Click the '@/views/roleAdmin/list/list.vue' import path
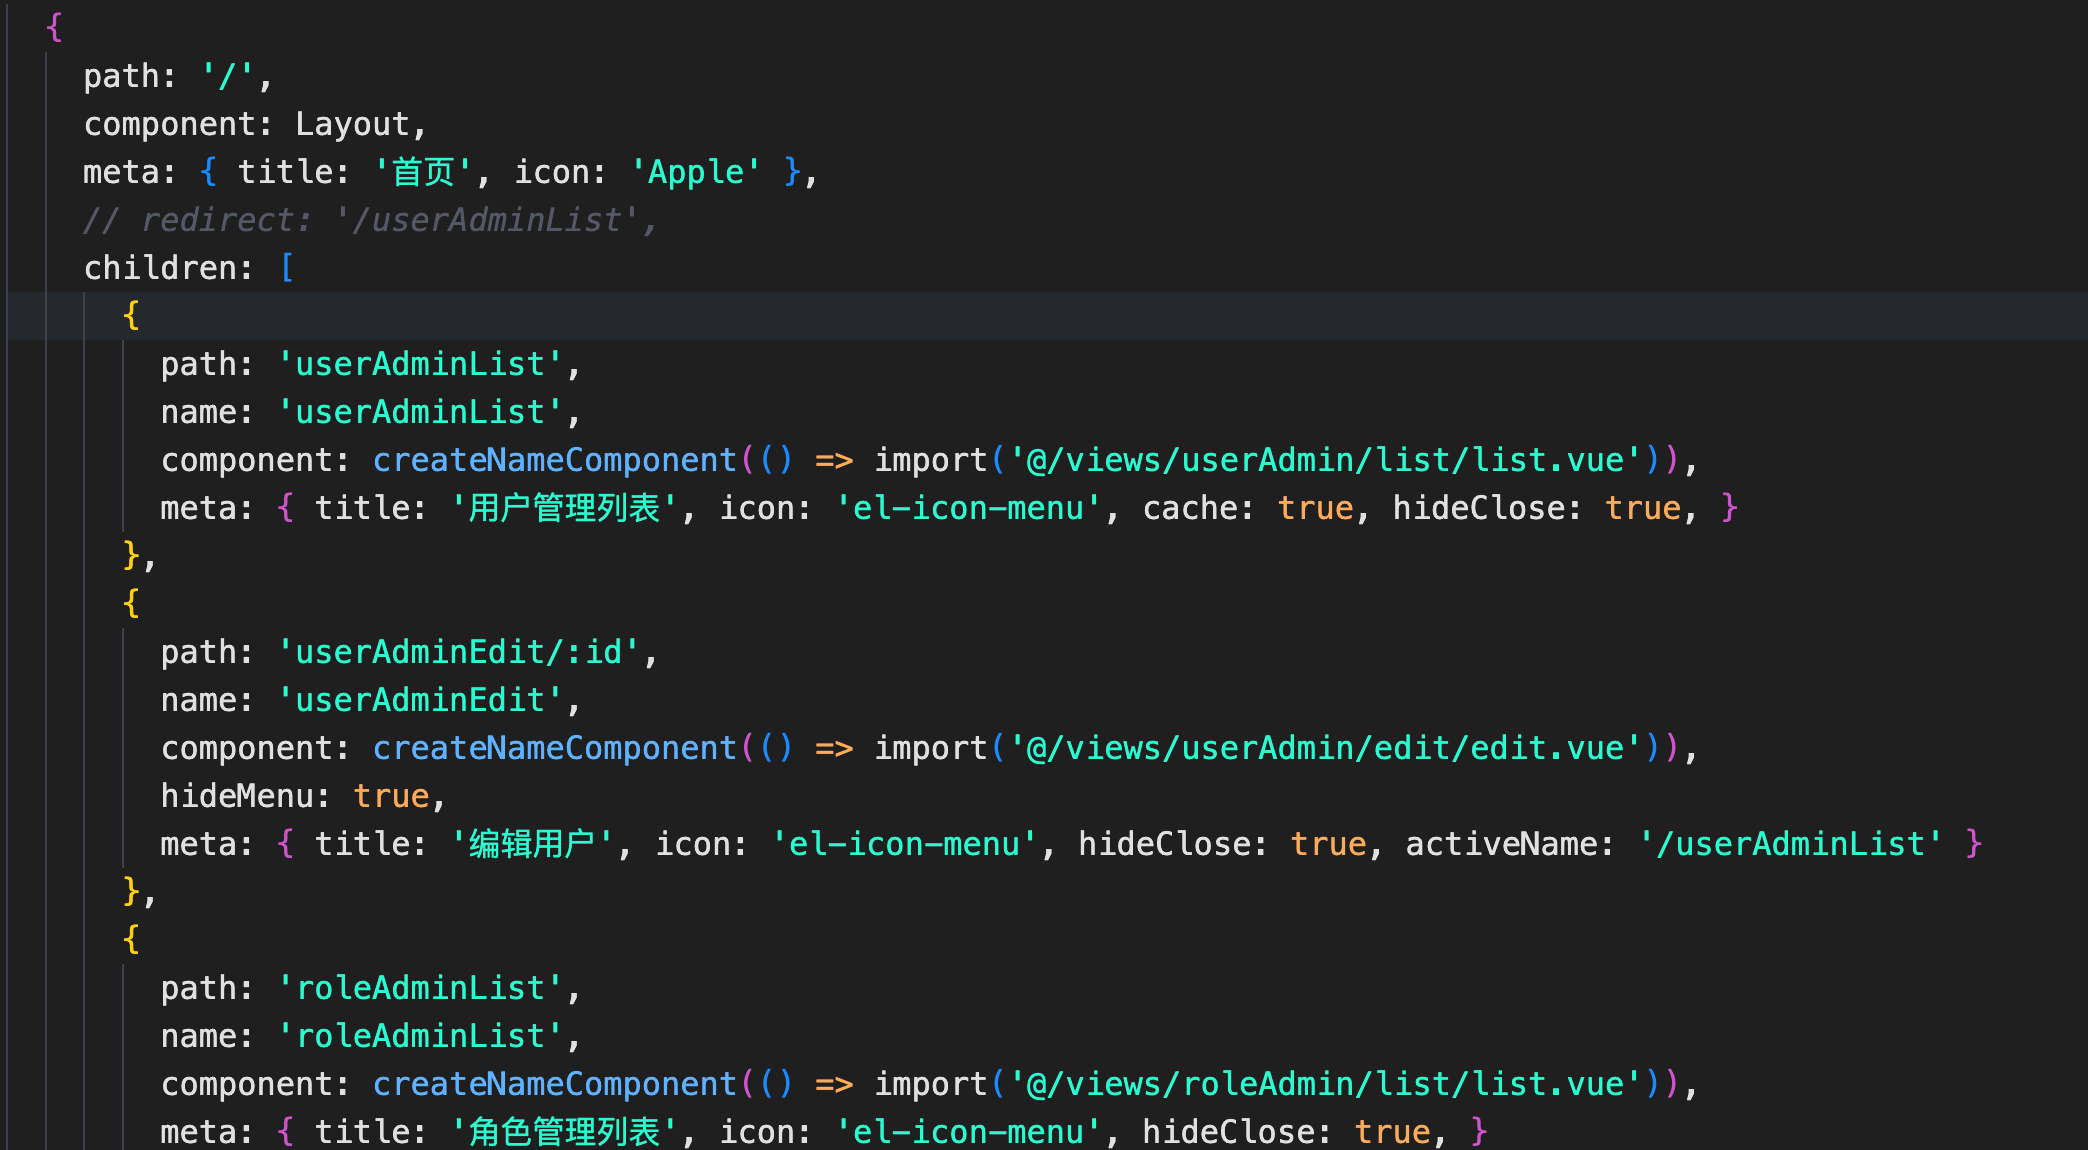Screen dimensions: 2088x1150 click(x=1326, y=1084)
